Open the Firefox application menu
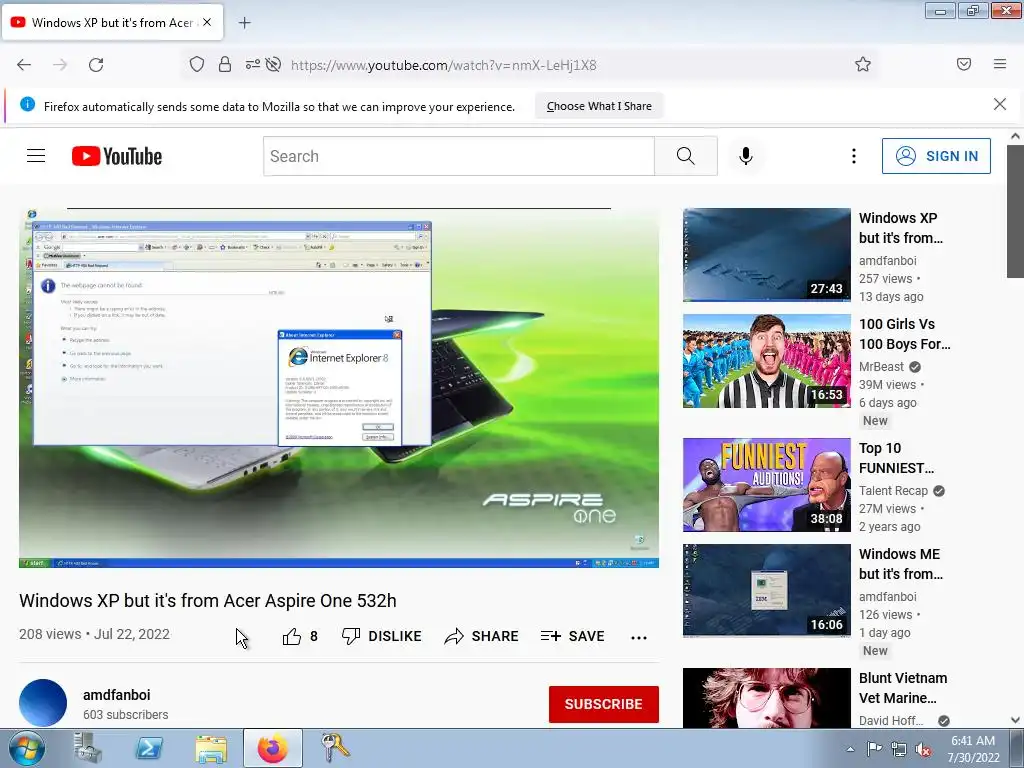Screen dimensions: 1024x768 click(1000, 64)
